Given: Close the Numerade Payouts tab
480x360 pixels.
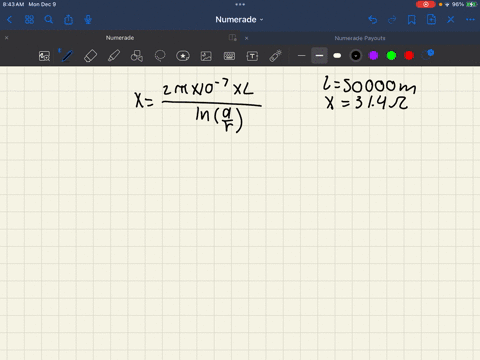Looking at the screenshot, I should [246, 38].
